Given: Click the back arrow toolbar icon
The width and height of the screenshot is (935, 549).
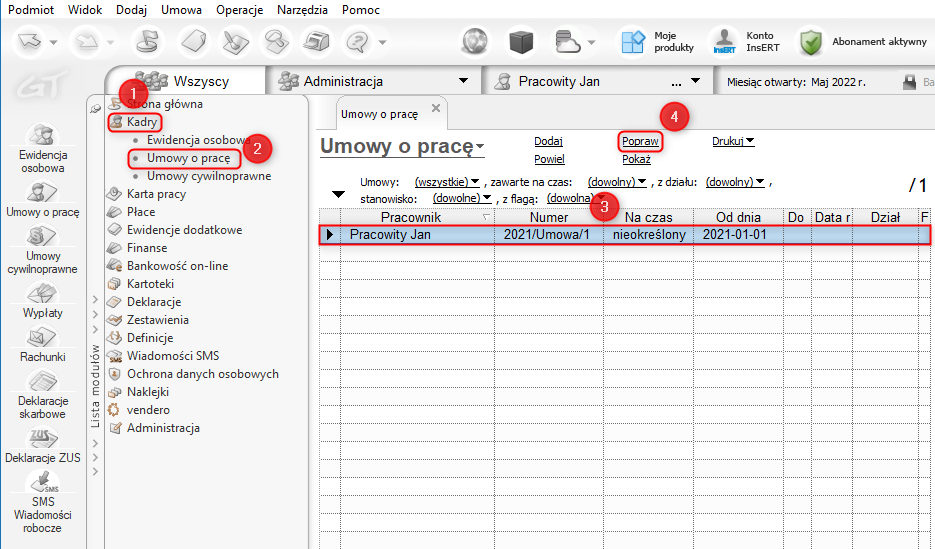Looking at the screenshot, I should [30, 42].
